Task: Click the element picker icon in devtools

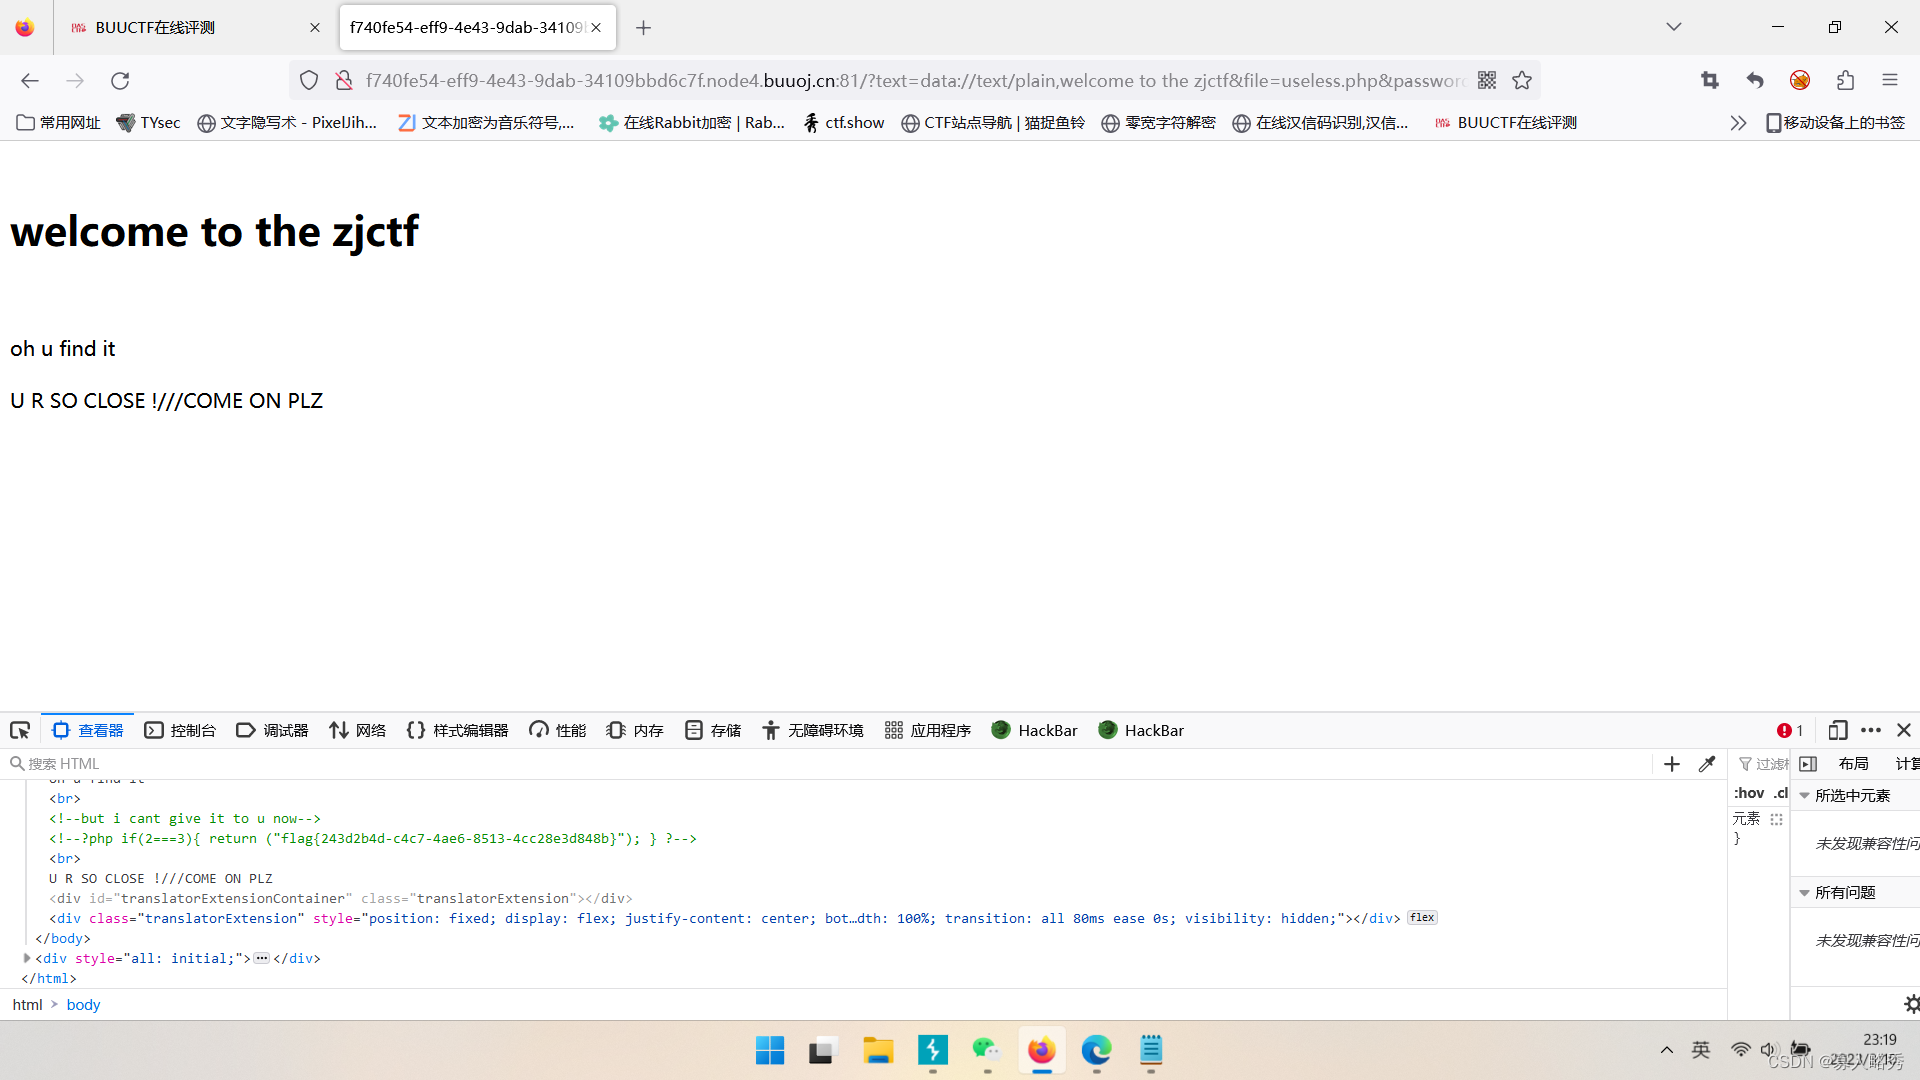Action: click(20, 730)
